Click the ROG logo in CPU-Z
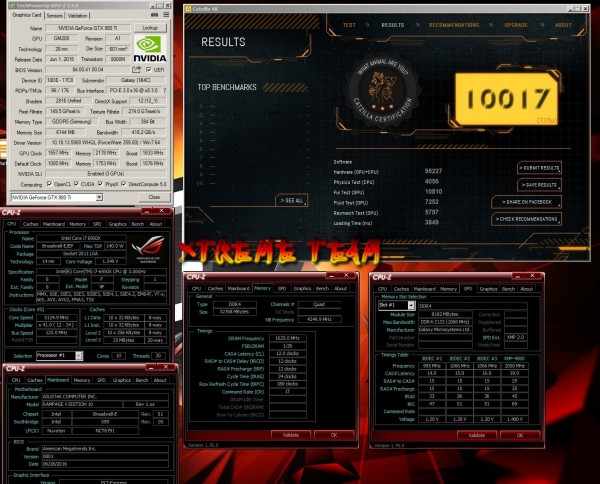Viewport: 600px width, 484px height. 148,248
